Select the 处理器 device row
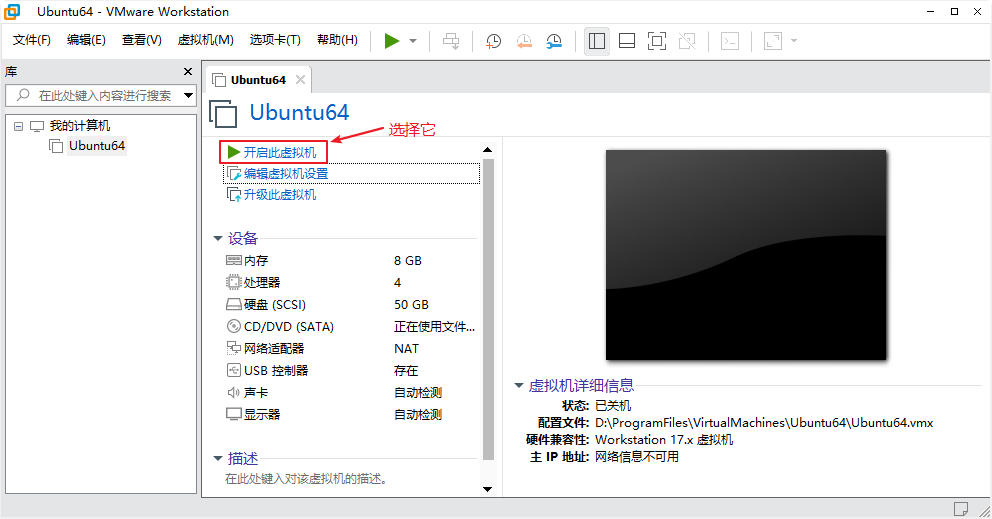 tap(350, 282)
